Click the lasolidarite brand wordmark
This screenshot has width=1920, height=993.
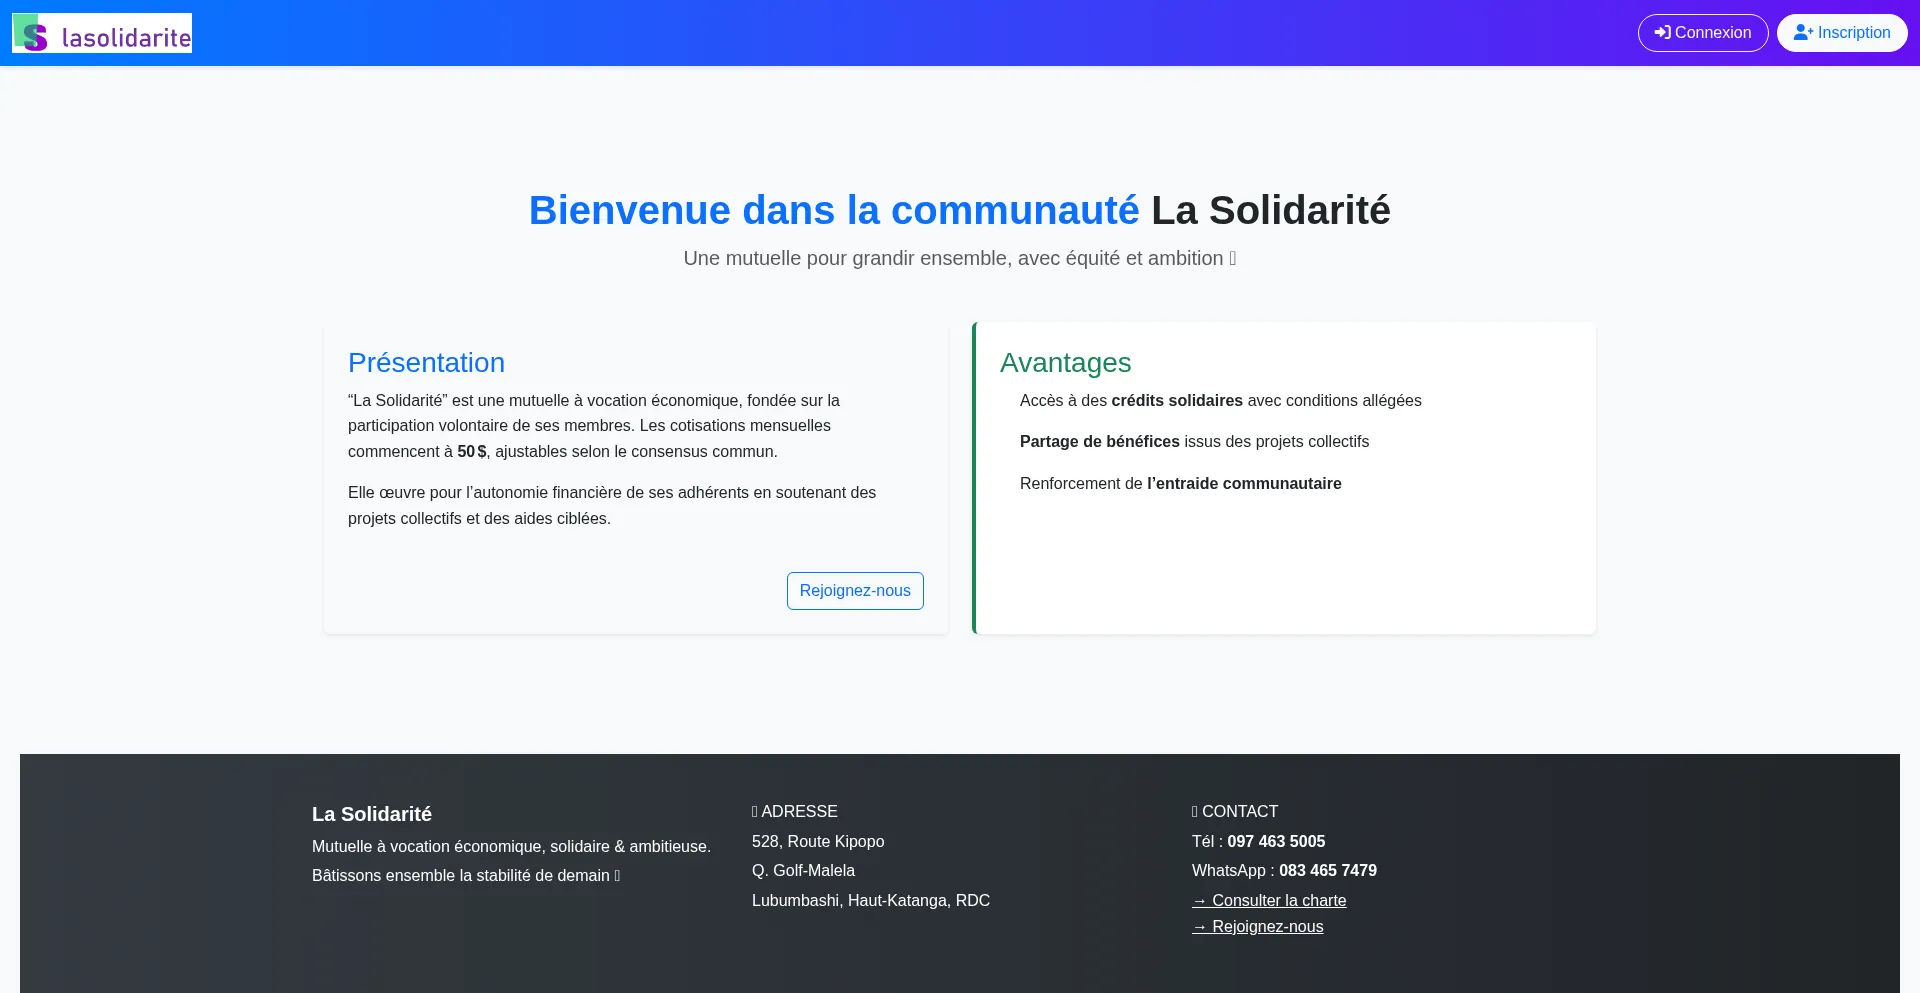pos(125,36)
